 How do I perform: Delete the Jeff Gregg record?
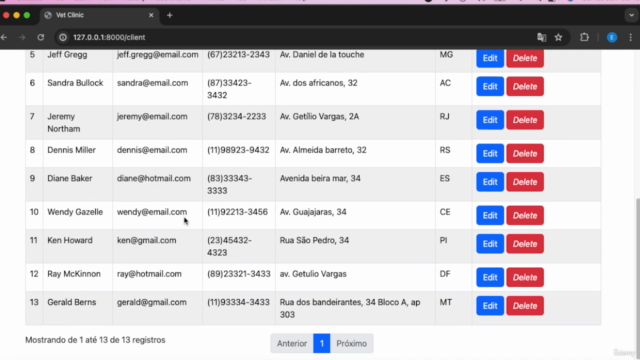(x=525, y=58)
